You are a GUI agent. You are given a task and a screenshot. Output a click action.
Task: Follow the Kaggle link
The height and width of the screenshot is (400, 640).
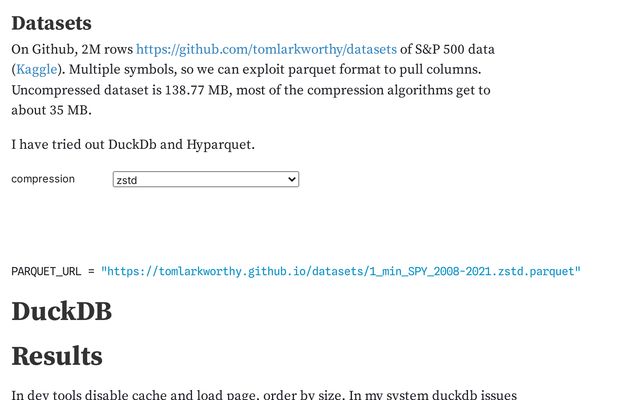[36, 70]
